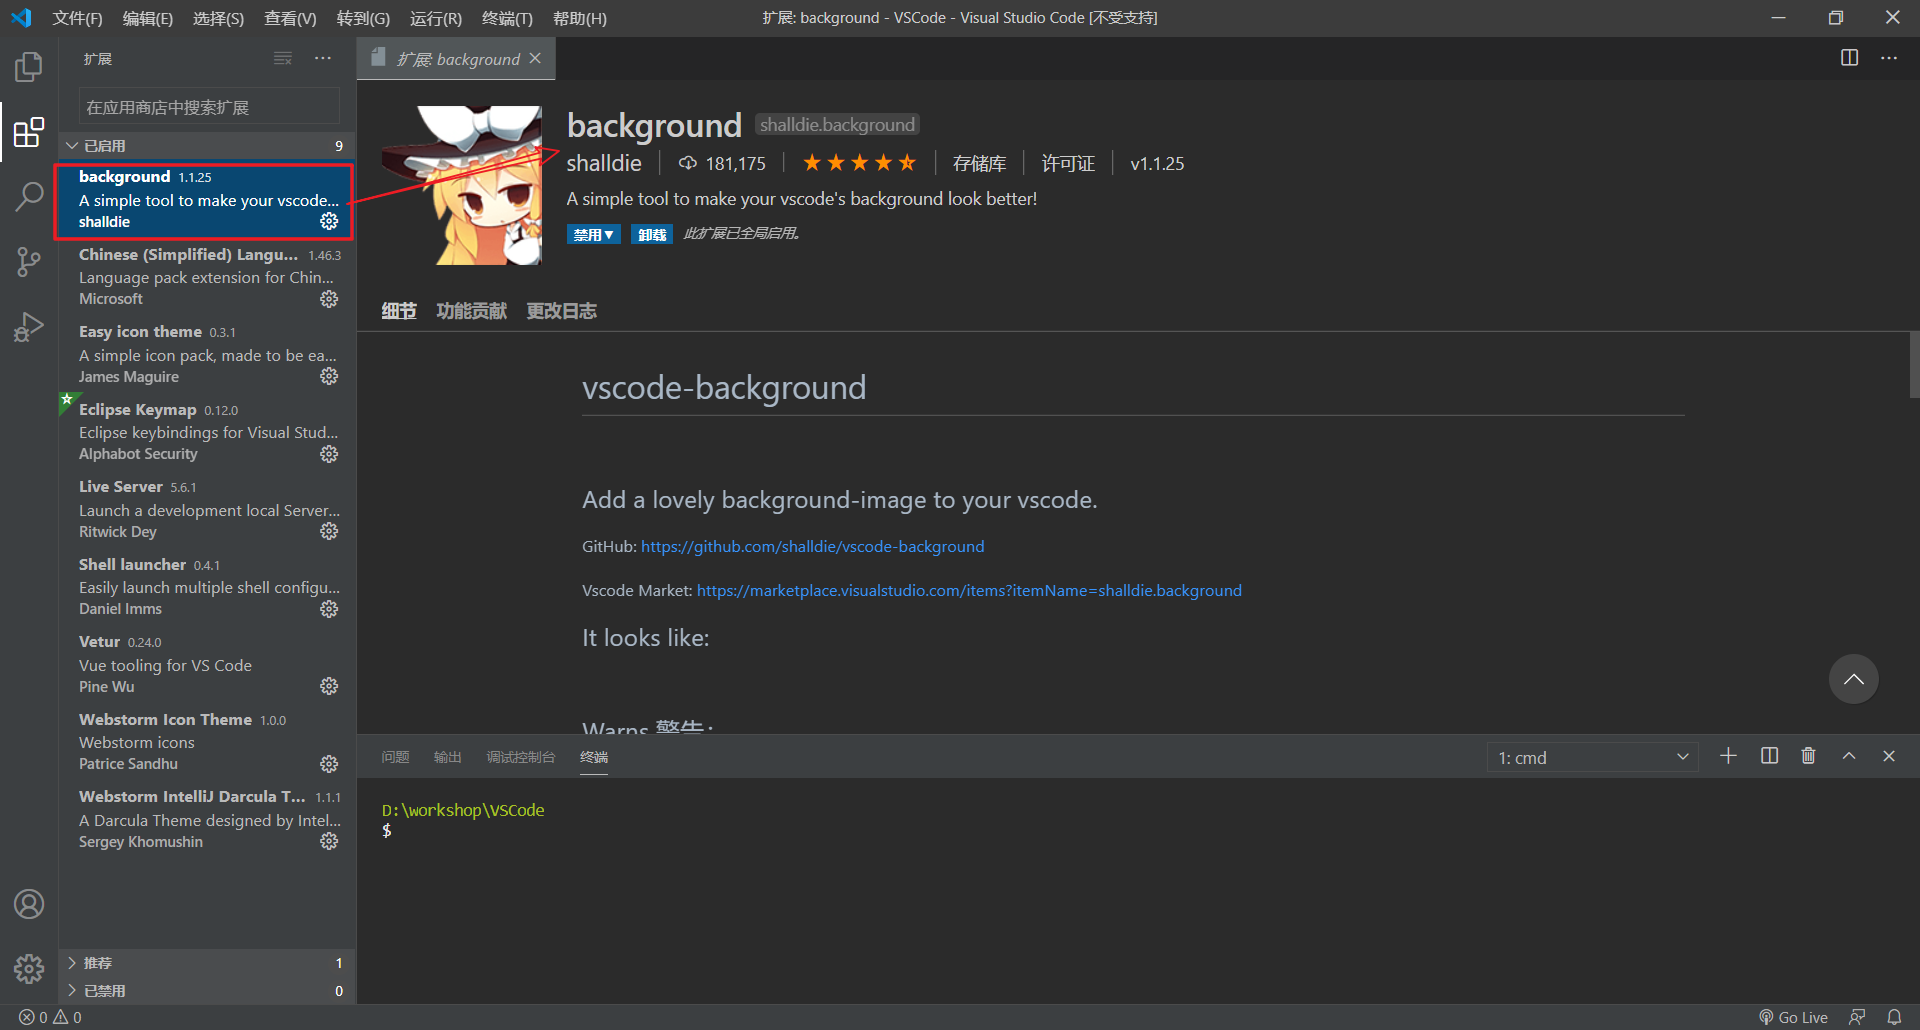Switch to the 功能贡献 contributions tab
Image resolution: width=1920 pixels, height=1030 pixels.
pyautogui.click(x=472, y=311)
